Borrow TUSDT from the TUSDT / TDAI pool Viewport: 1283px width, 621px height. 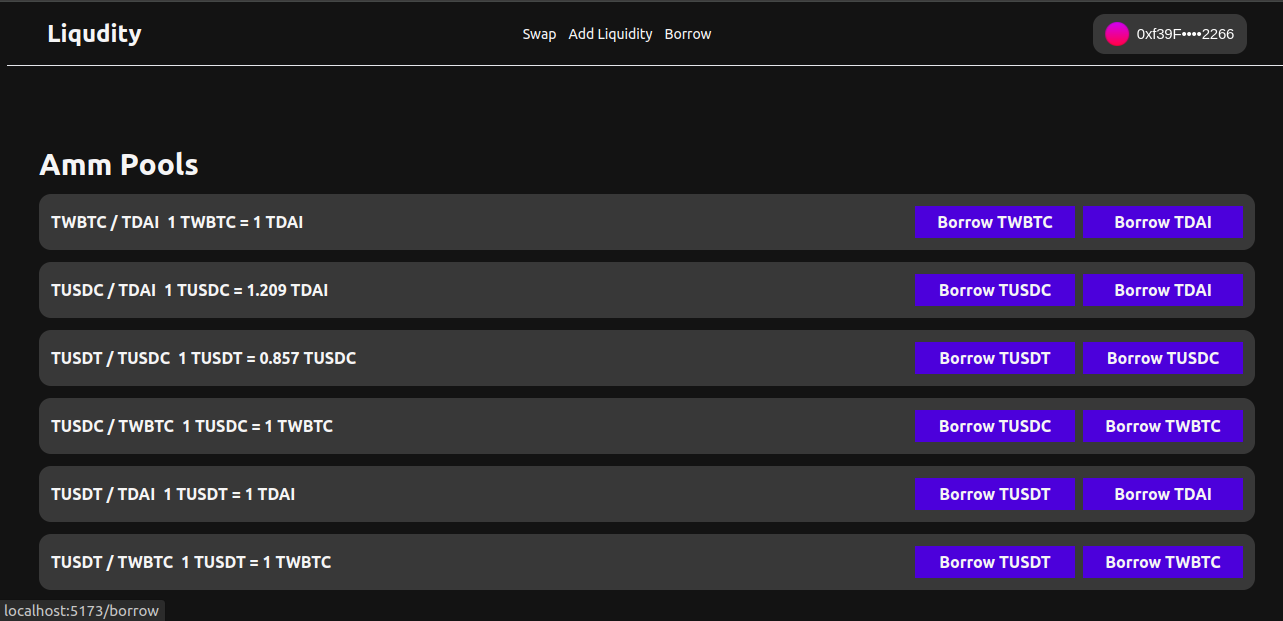(x=995, y=494)
